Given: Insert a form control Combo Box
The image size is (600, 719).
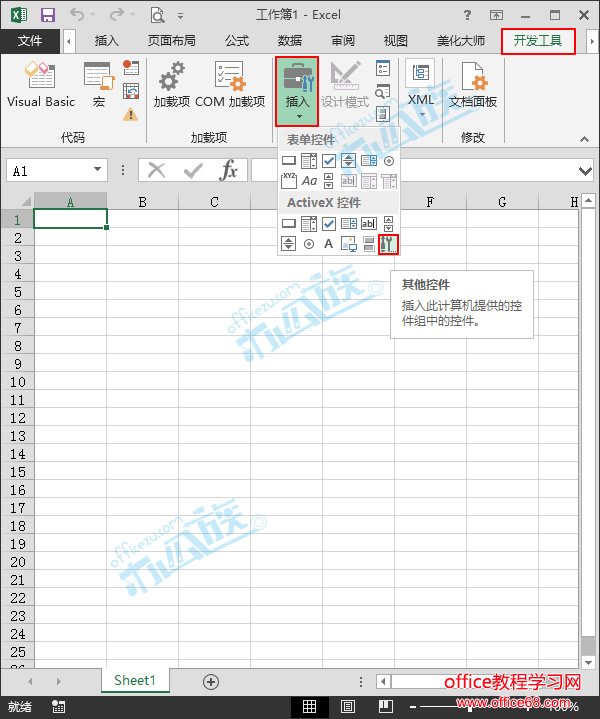Looking at the screenshot, I should (309, 160).
